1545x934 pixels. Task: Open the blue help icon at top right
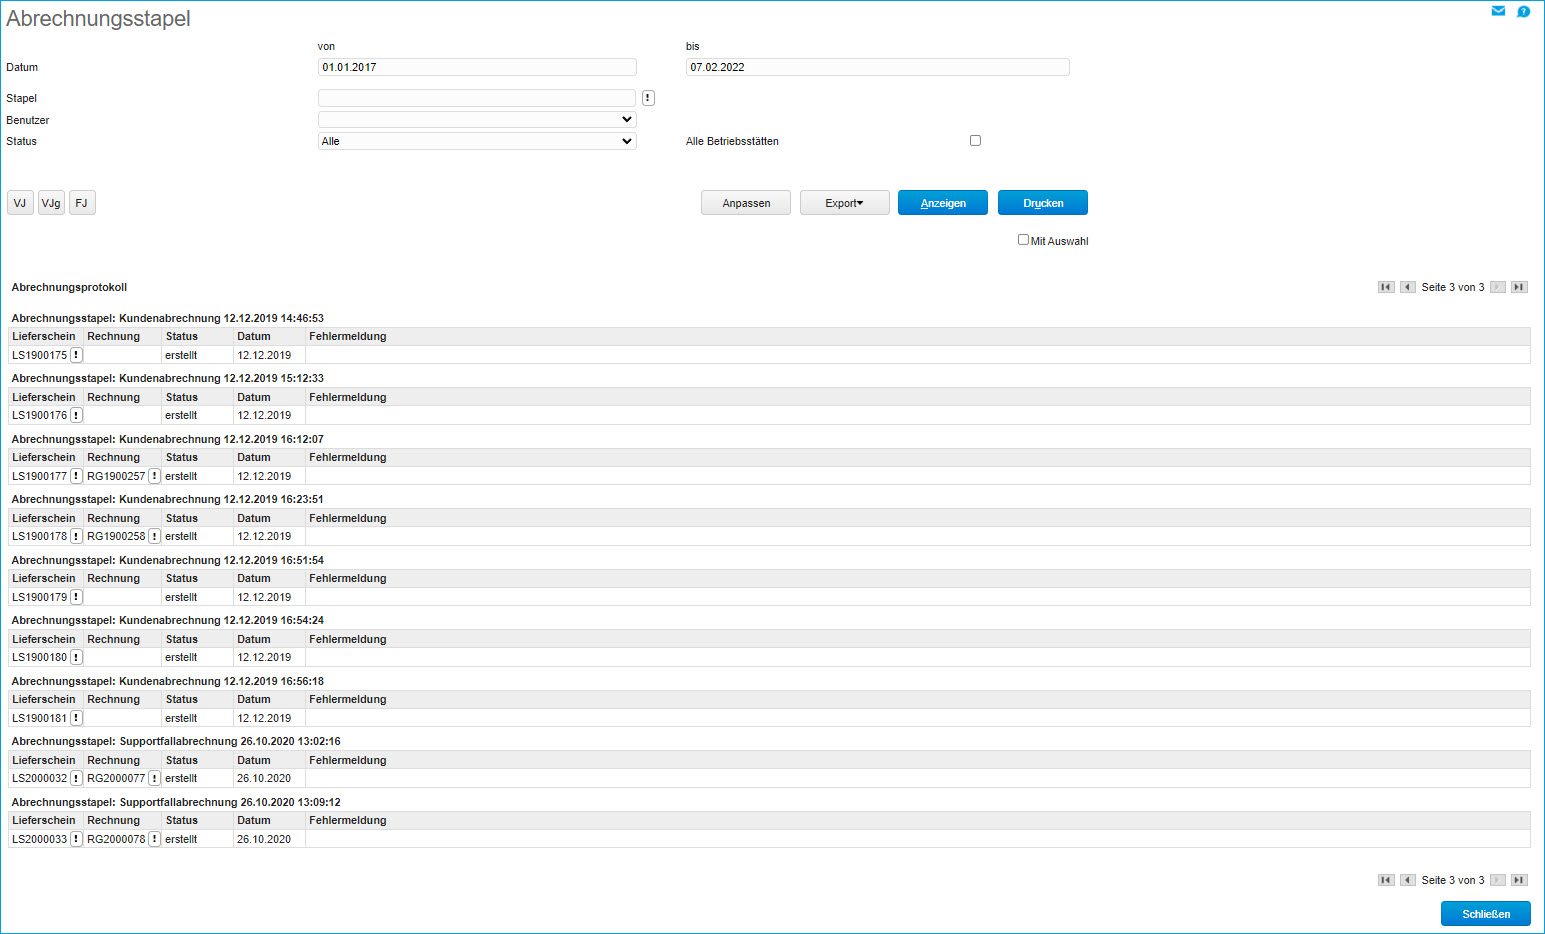[1523, 12]
